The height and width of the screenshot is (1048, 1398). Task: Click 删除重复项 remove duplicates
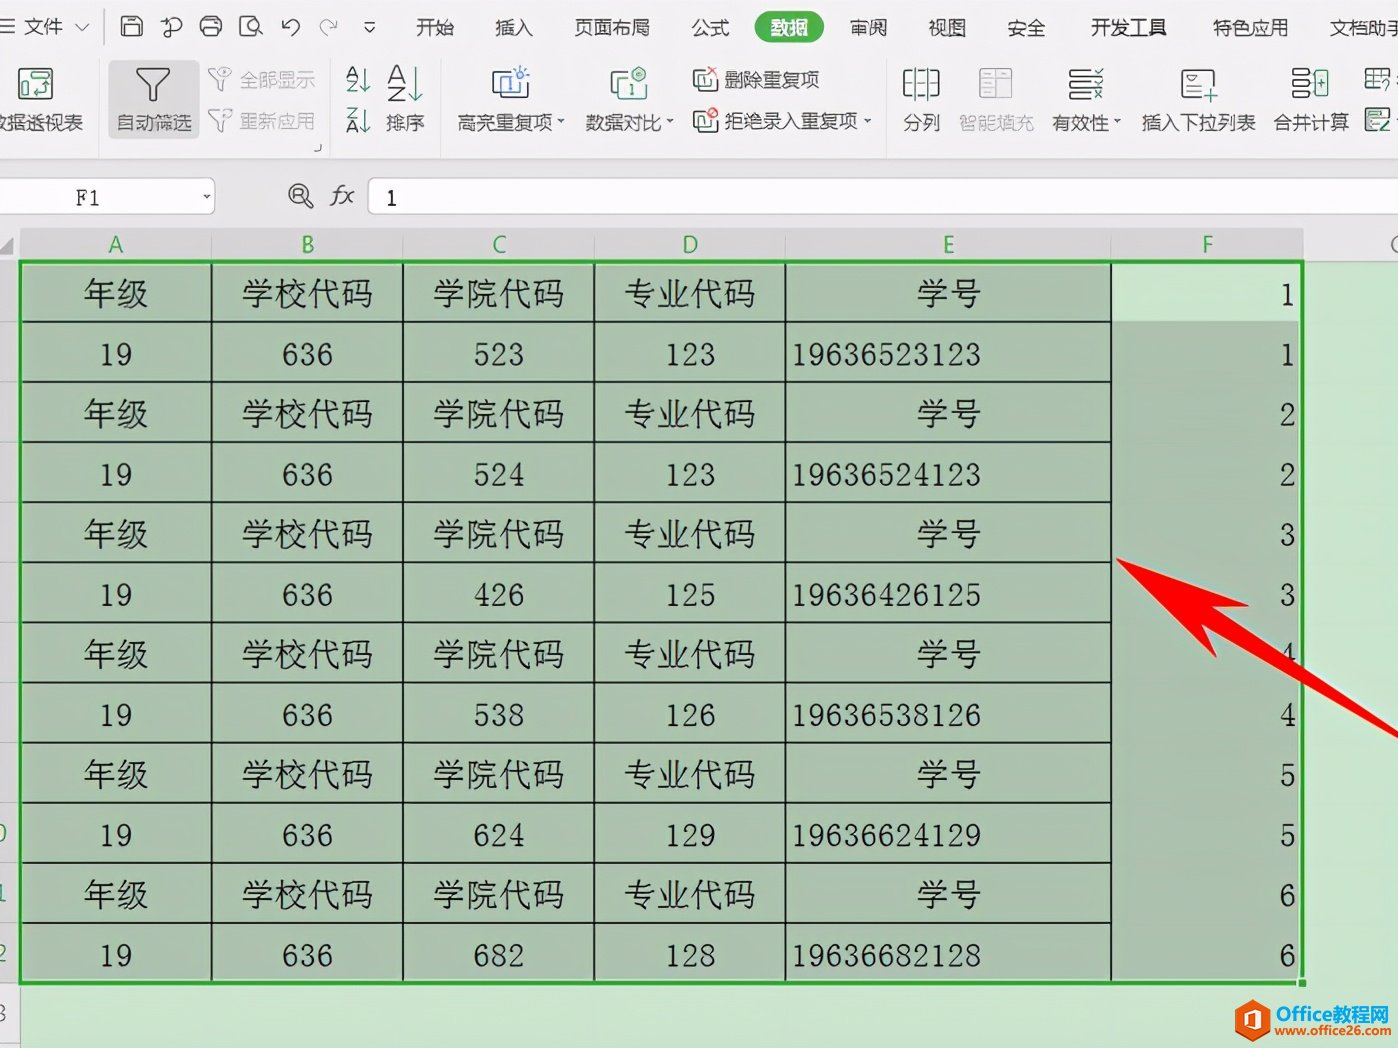pyautogui.click(x=756, y=79)
